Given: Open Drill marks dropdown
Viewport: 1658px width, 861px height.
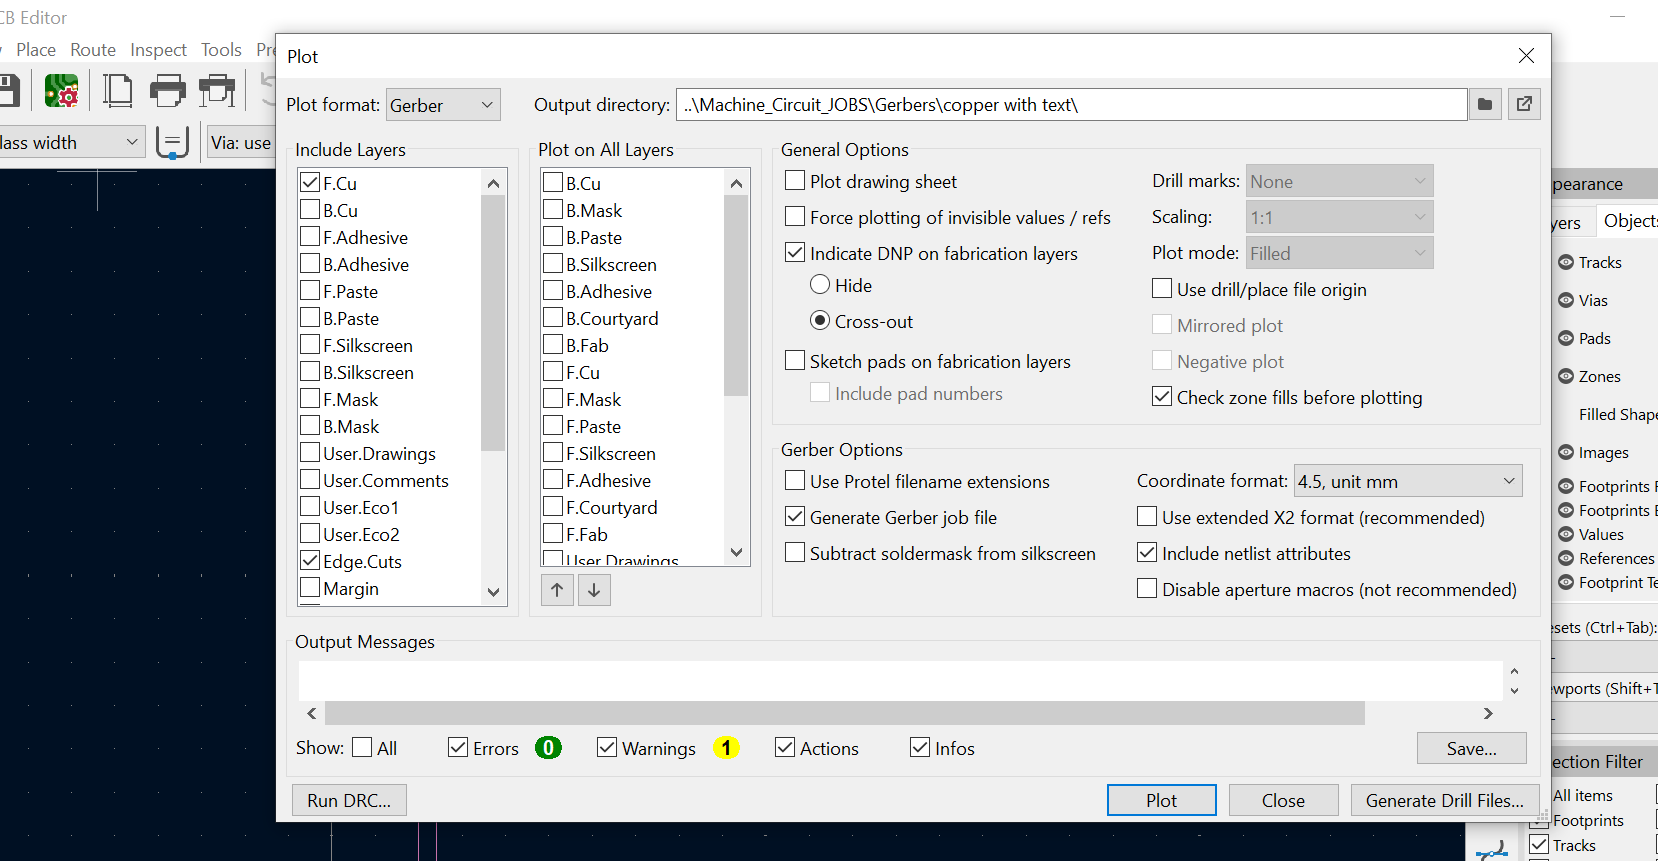Looking at the screenshot, I should tap(1339, 181).
